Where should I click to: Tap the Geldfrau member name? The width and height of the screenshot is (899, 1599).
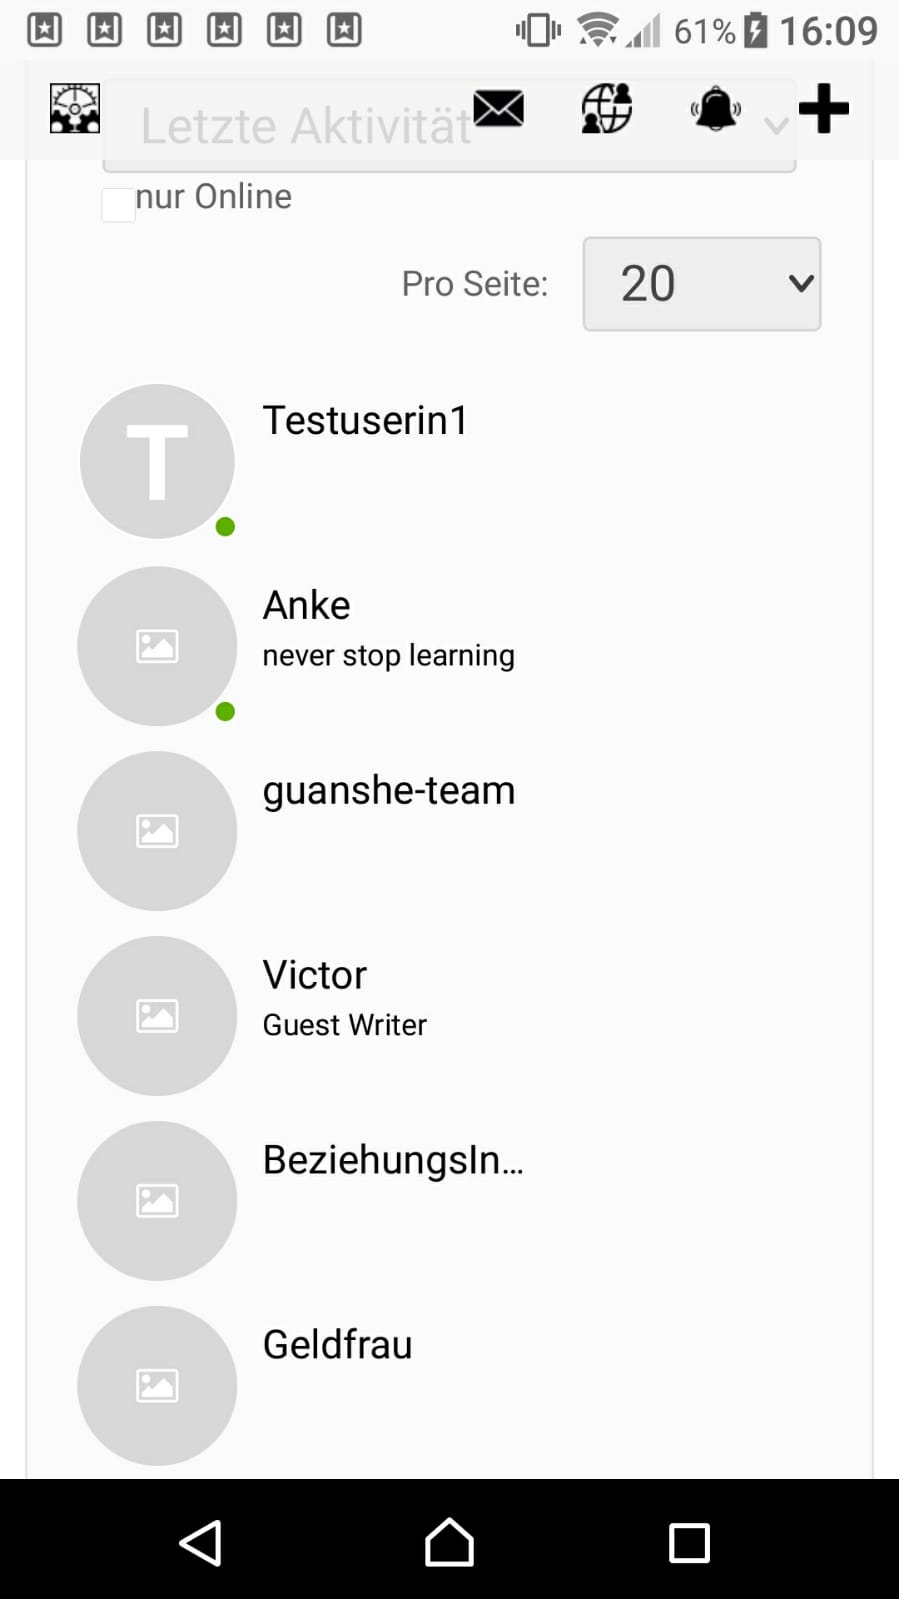(x=337, y=1345)
